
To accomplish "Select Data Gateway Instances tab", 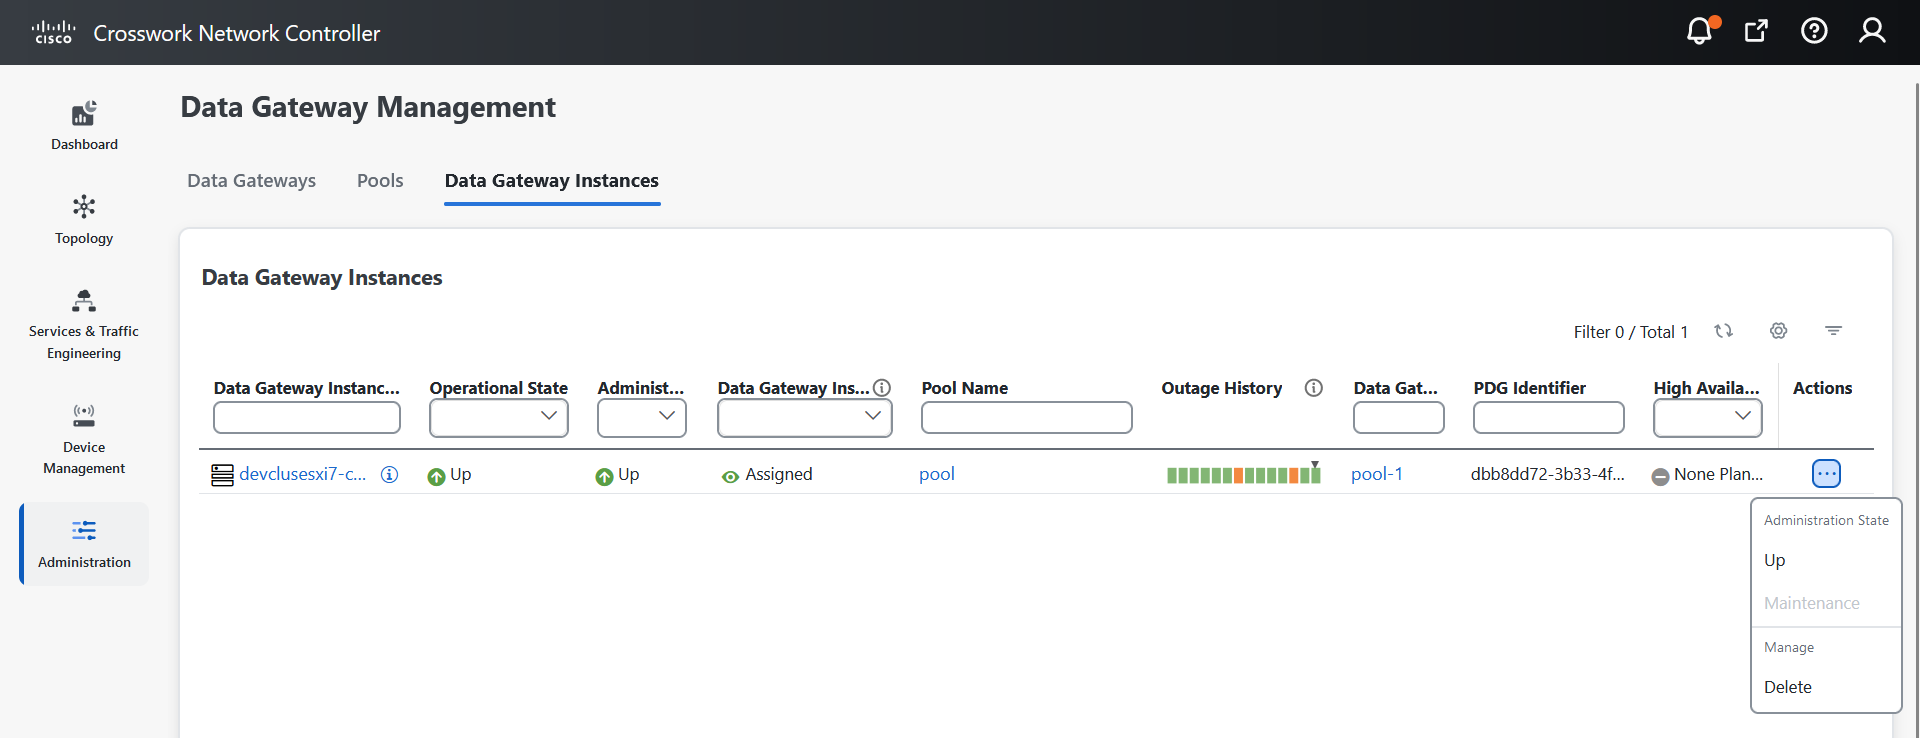I will tap(552, 181).
